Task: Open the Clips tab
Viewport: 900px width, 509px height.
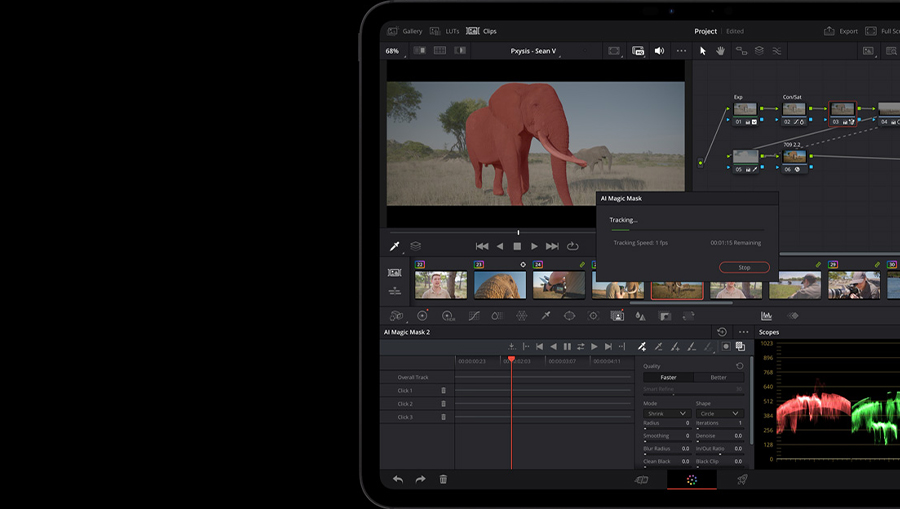Action: [x=481, y=31]
